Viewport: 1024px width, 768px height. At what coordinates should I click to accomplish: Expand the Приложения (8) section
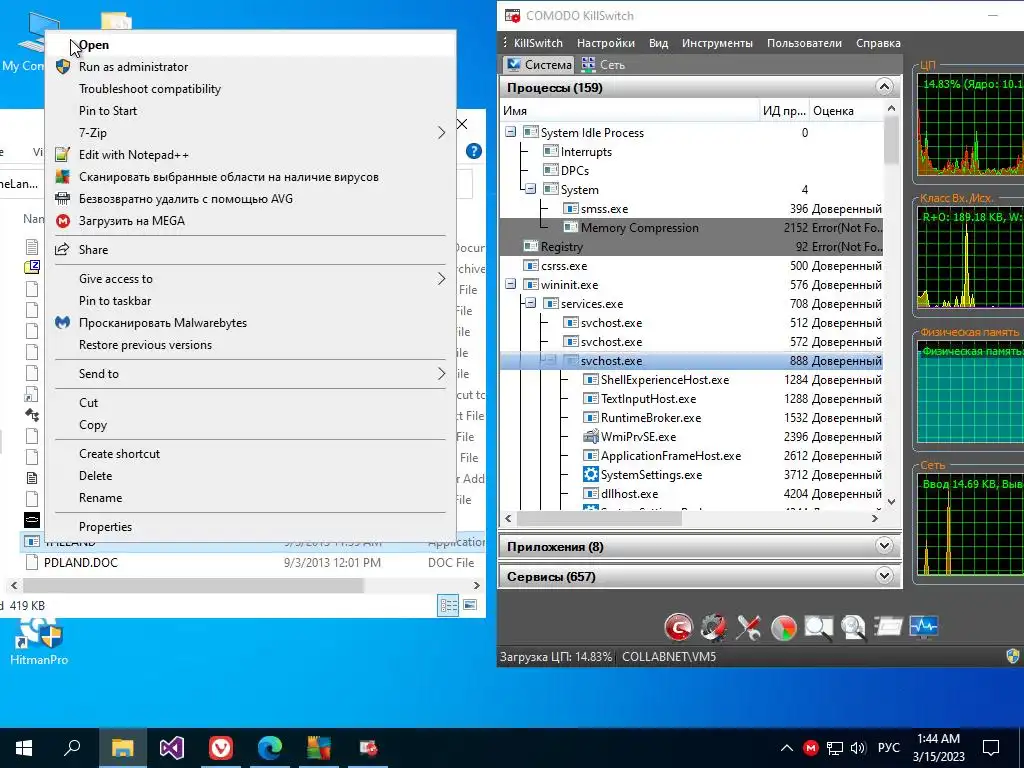pos(884,546)
